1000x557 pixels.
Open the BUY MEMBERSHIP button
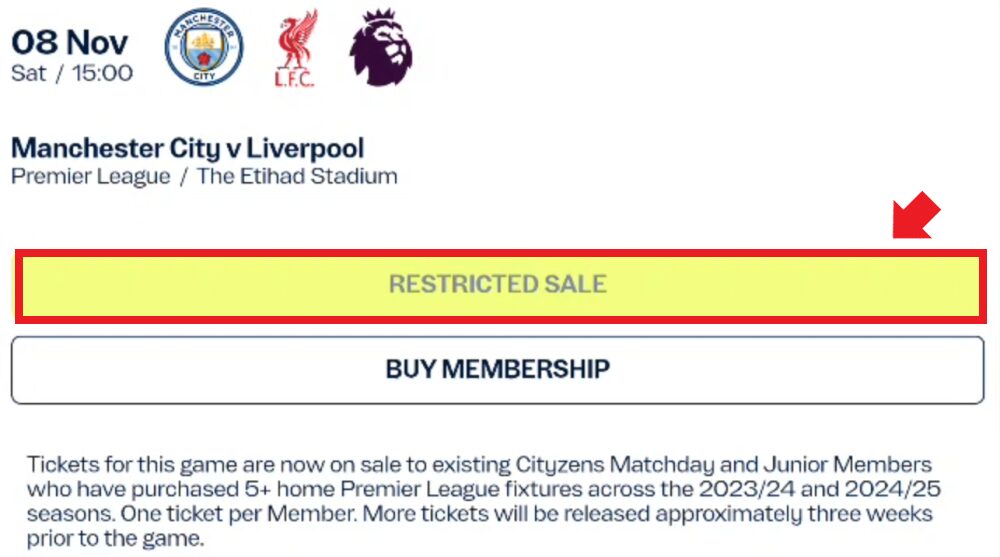(497, 370)
